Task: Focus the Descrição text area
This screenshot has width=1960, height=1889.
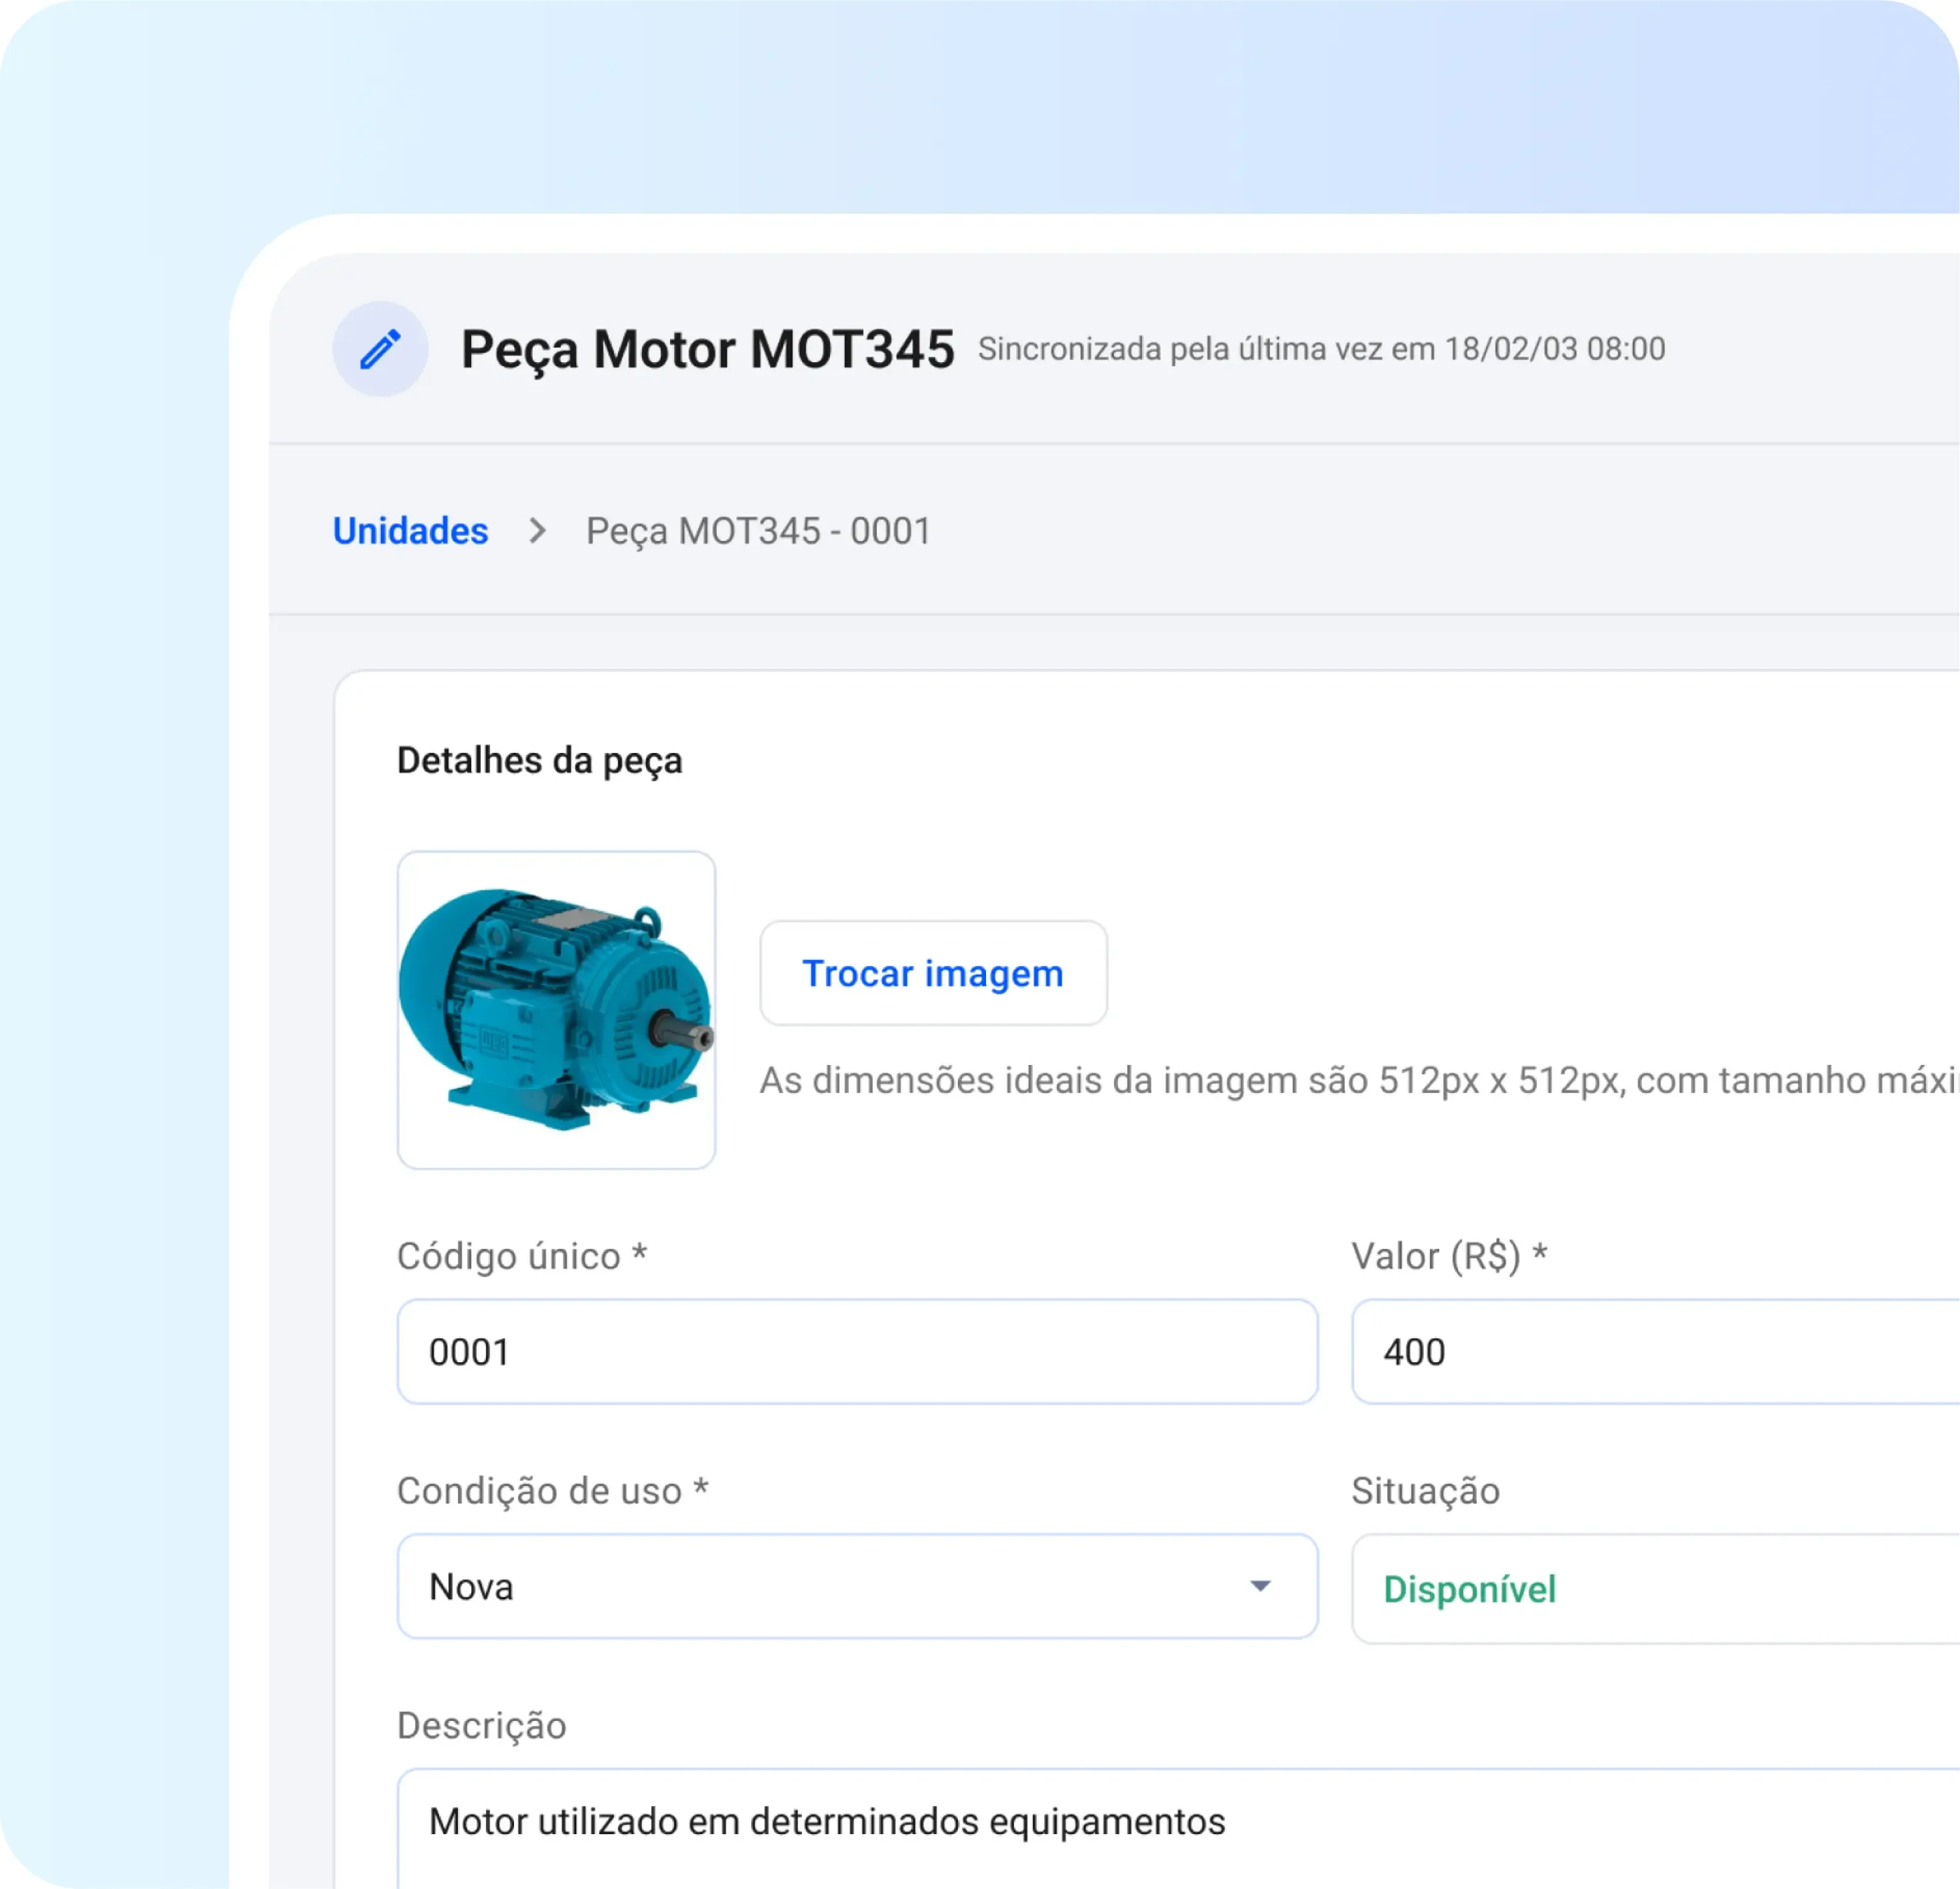Action: tap(1178, 1829)
